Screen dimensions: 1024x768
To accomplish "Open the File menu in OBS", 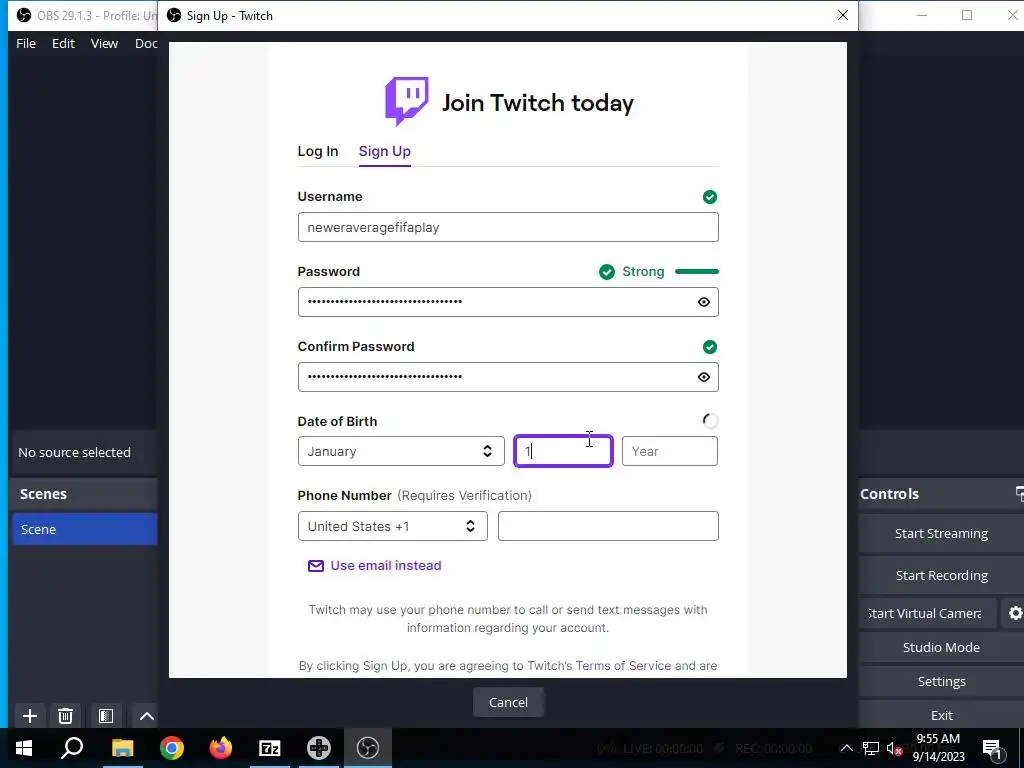I will click(x=26, y=43).
